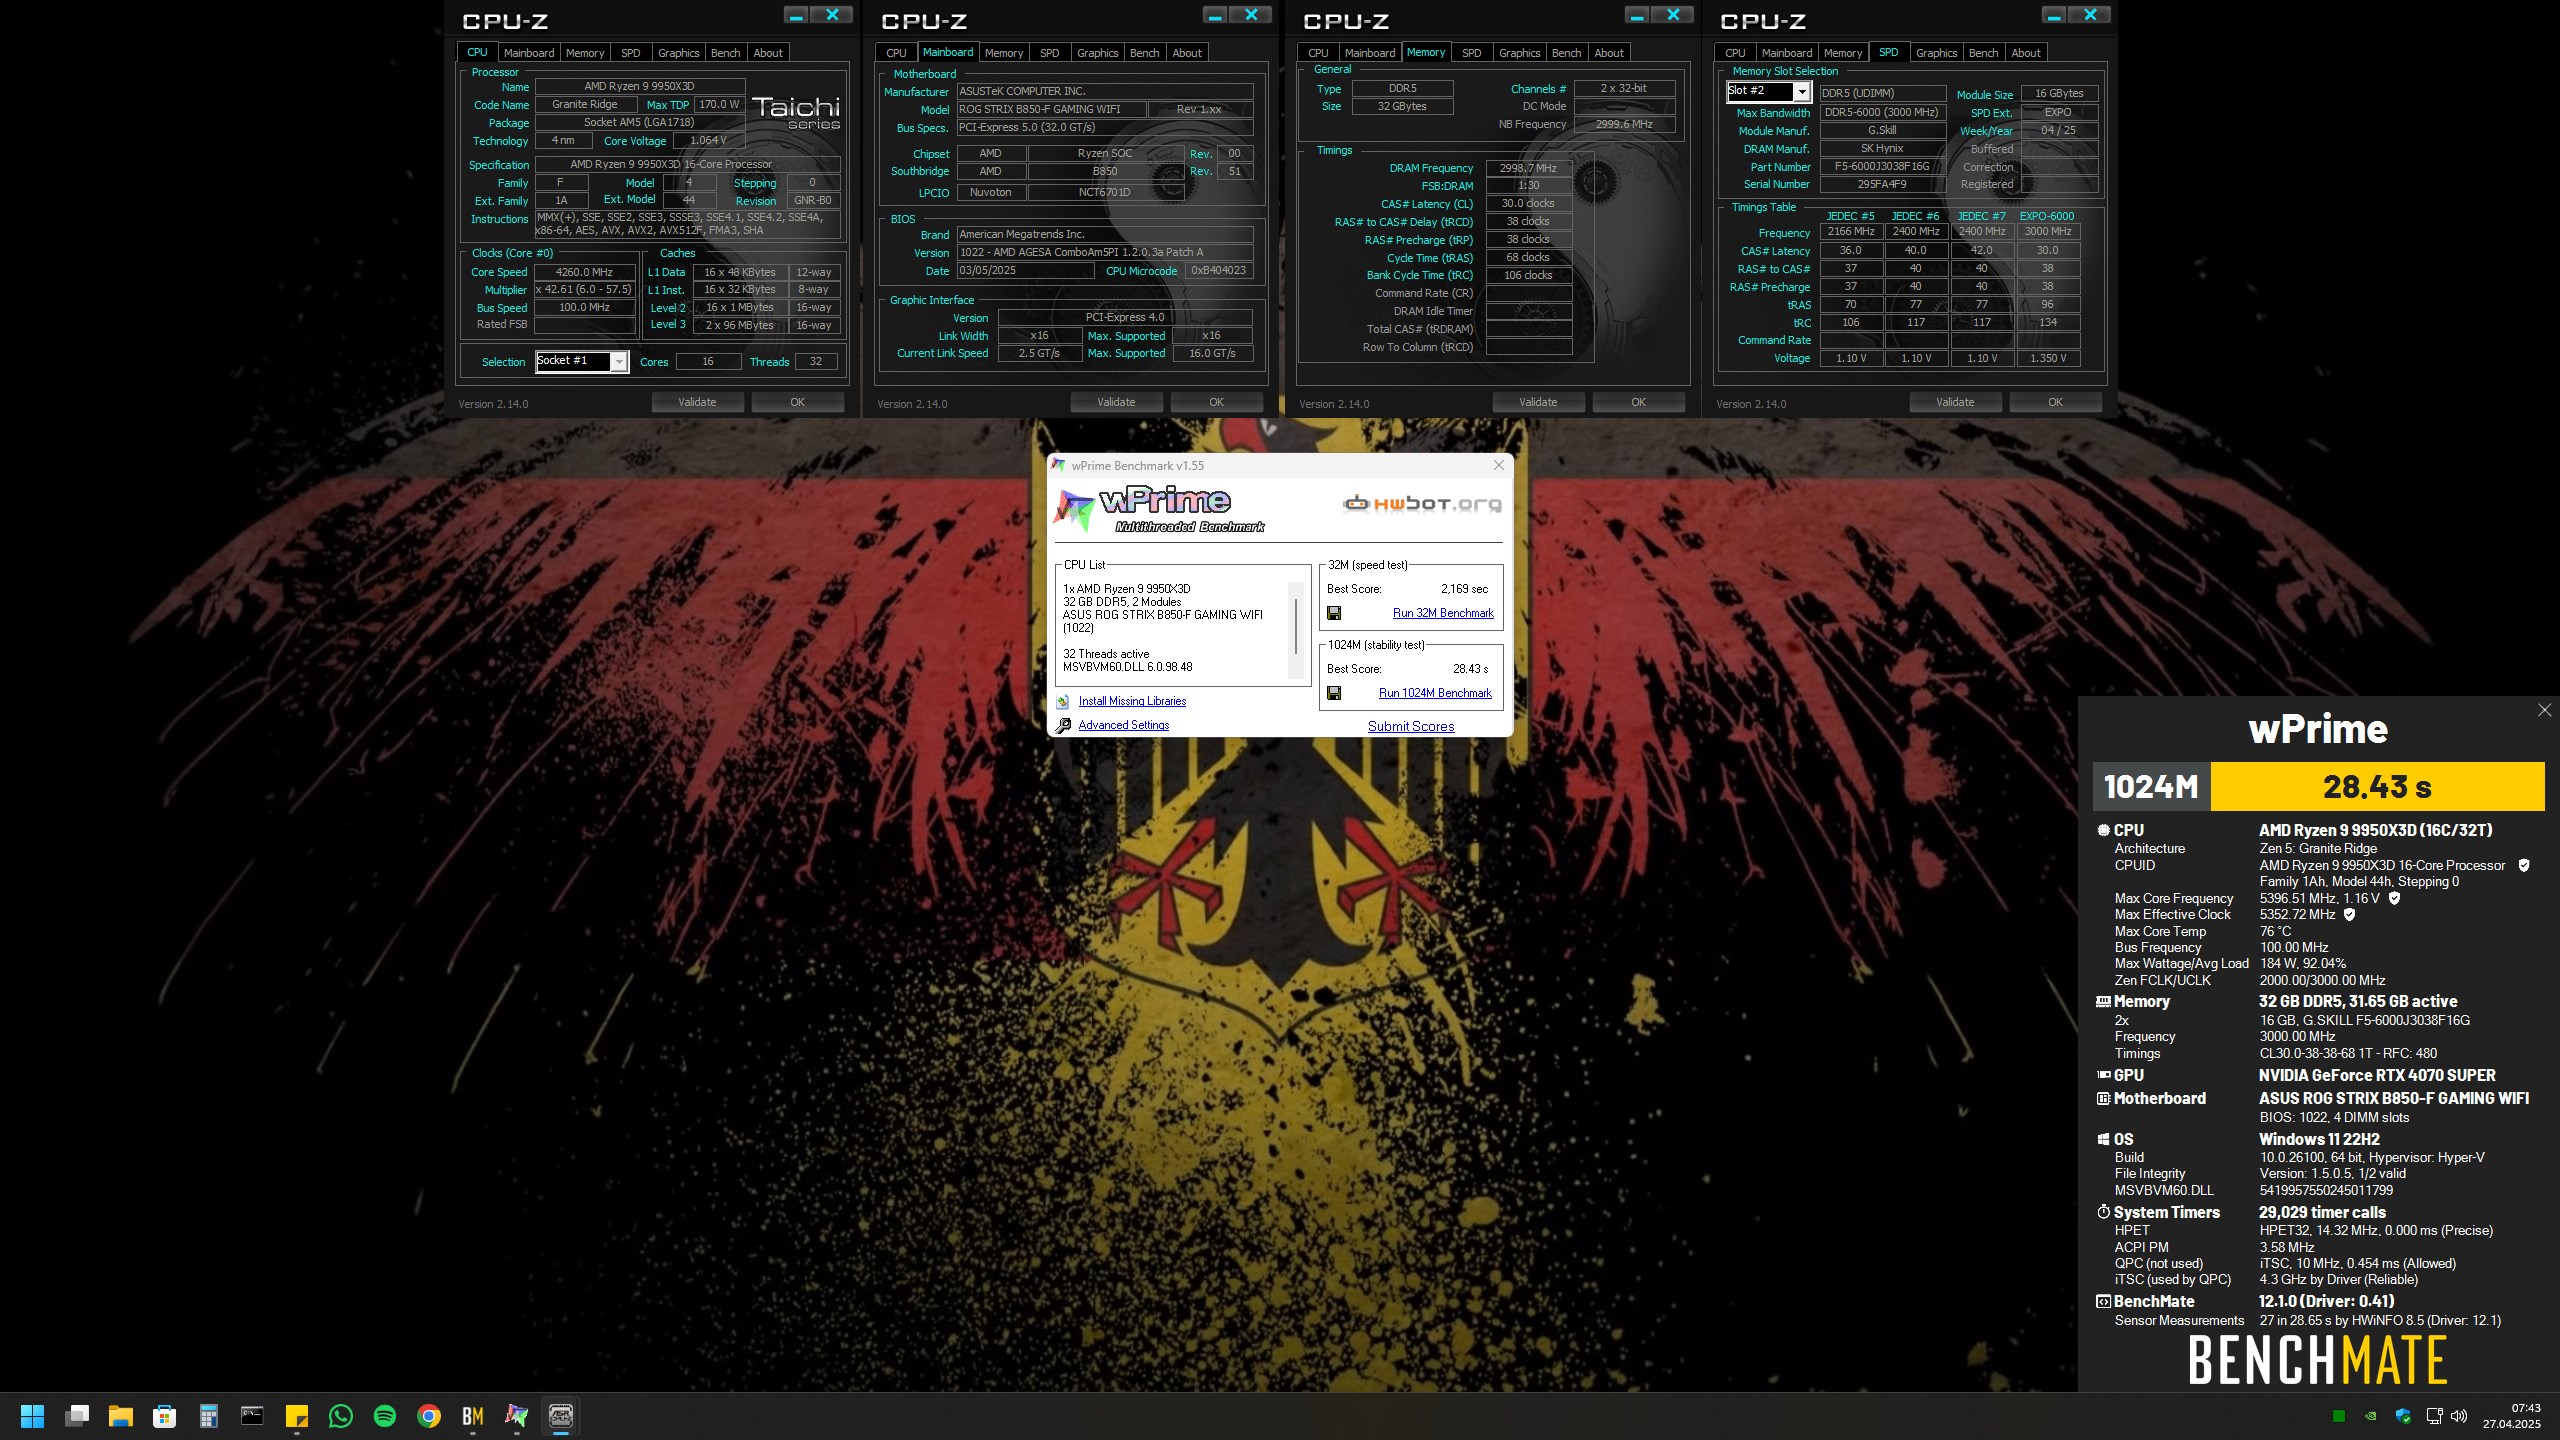
Task: Open CPU tab in CPU-Z Memory window
Action: coord(1318,53)
